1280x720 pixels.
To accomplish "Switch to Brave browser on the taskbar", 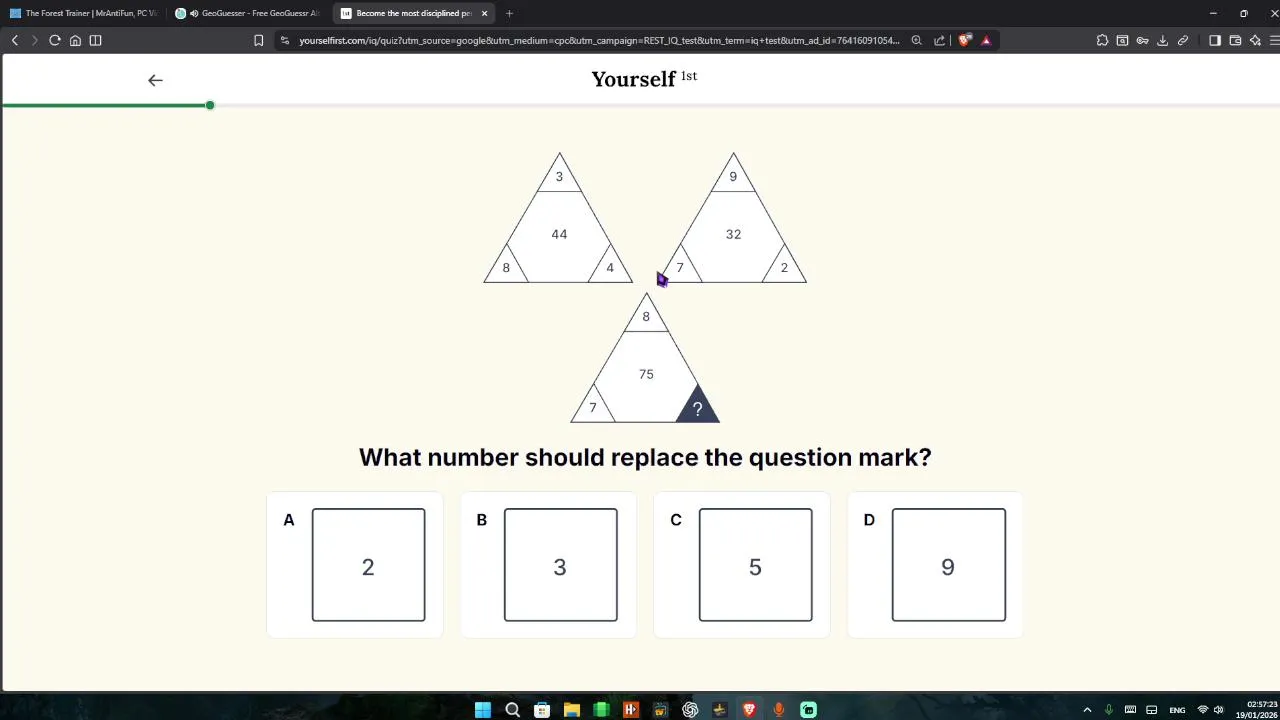I will (x=749, y=710).
